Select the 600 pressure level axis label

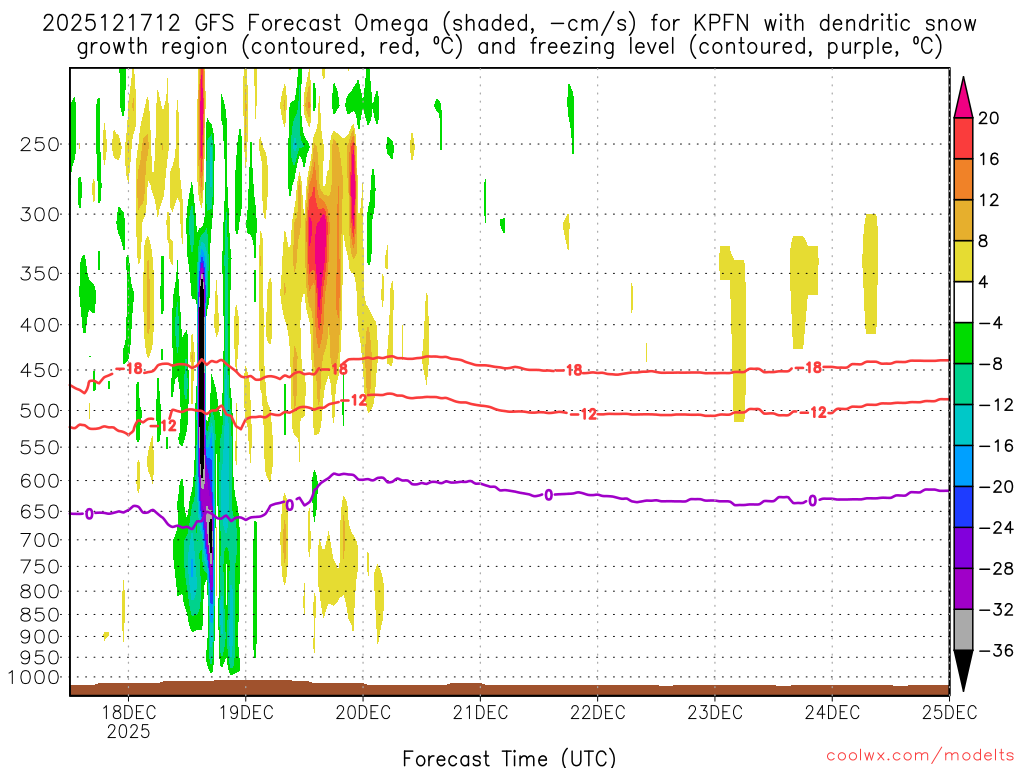39,481
